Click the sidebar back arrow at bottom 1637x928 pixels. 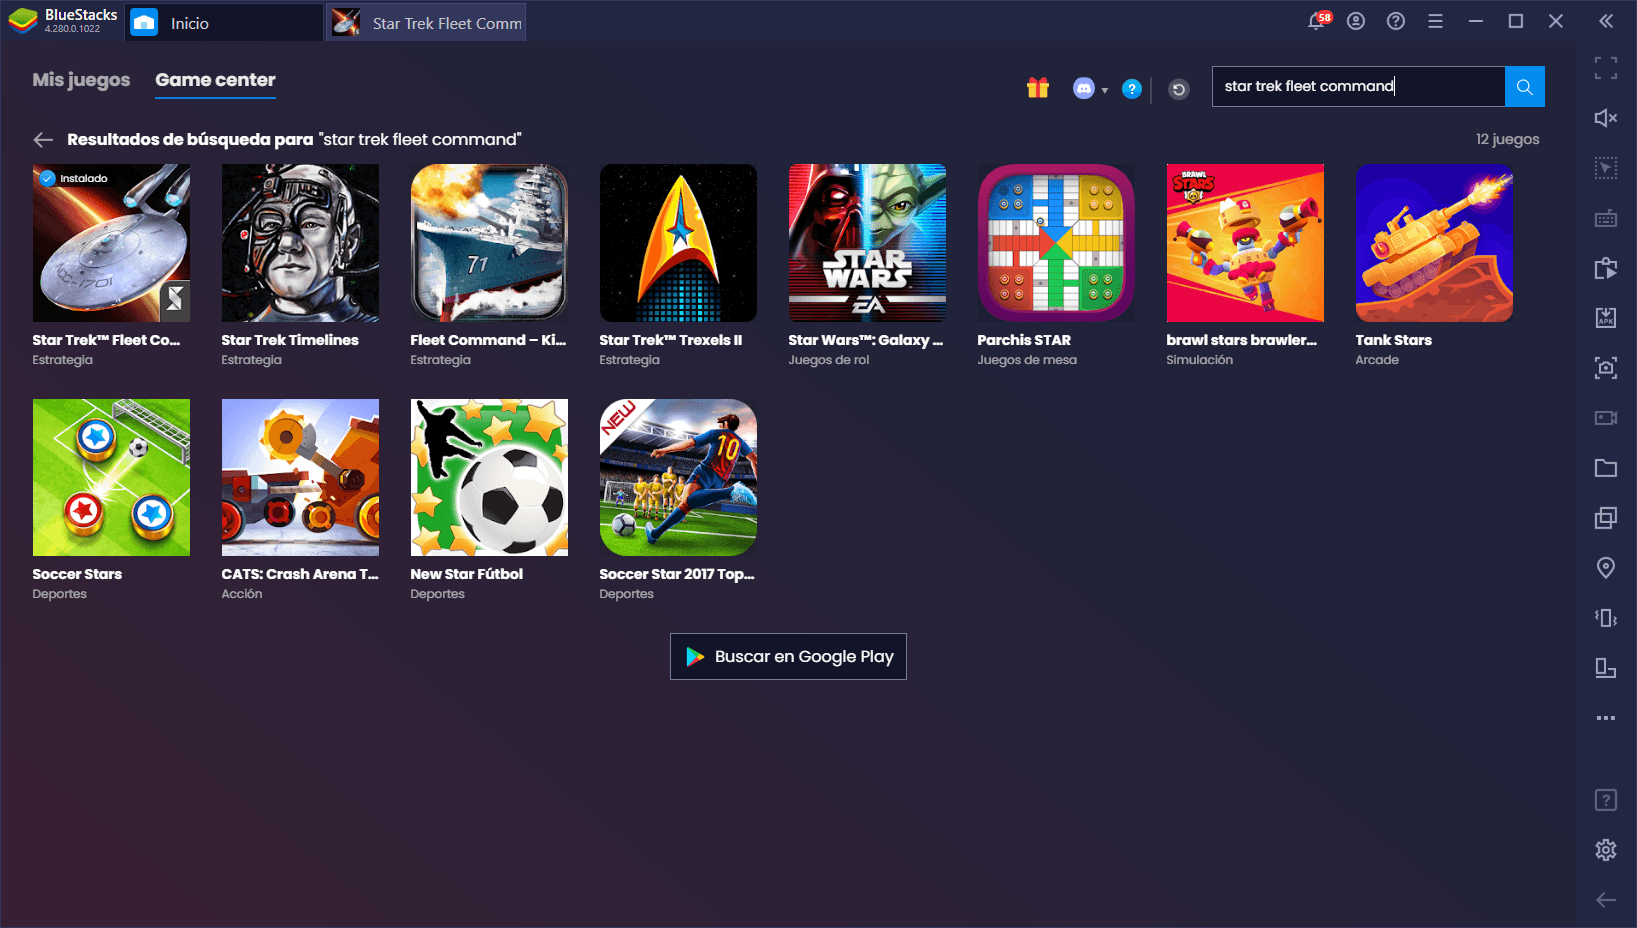tap(1606, 900)
